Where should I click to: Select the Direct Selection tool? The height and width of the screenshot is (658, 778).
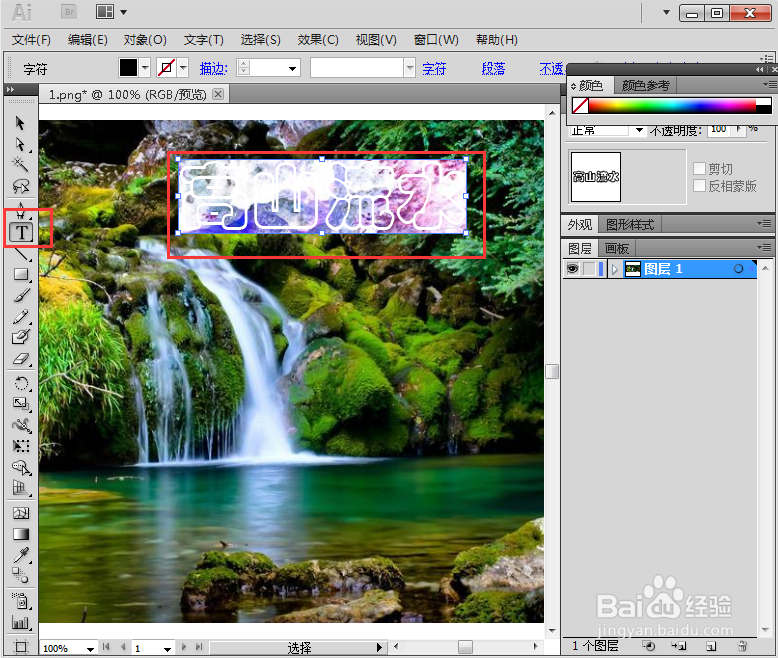pos(20,144)
